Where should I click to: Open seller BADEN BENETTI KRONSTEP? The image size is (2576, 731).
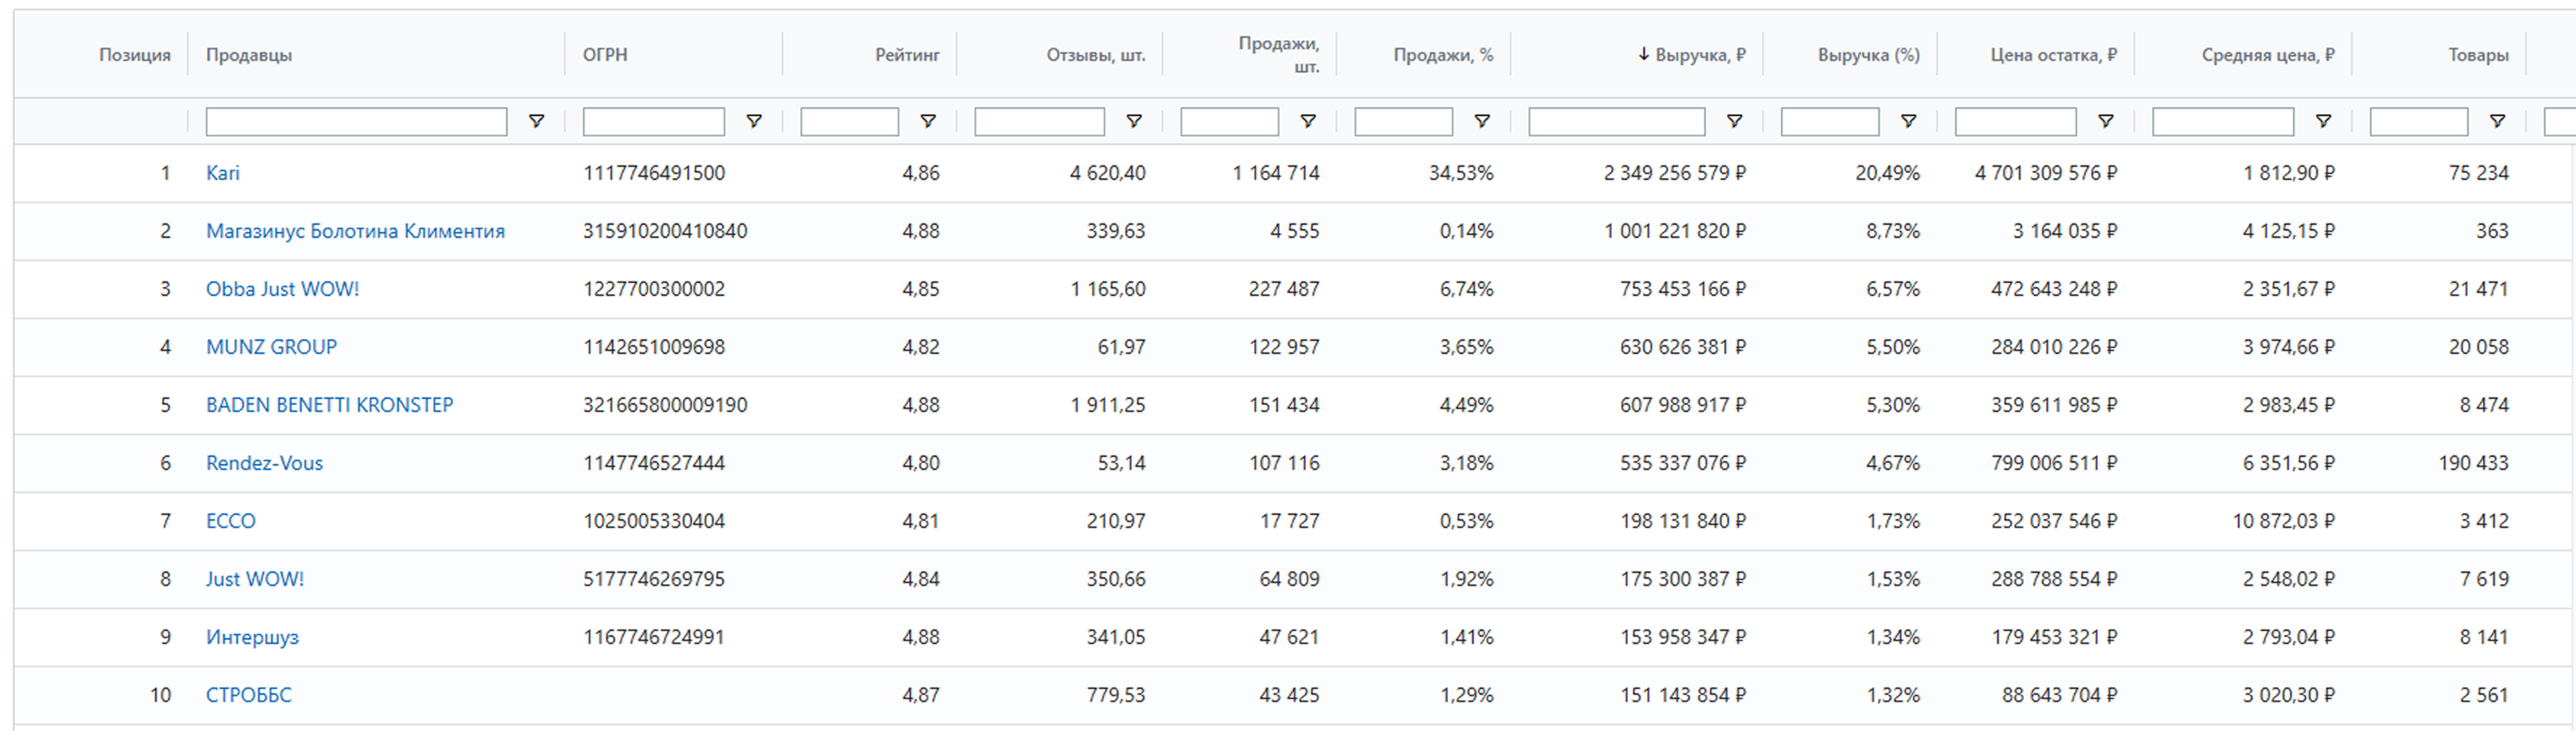[x=329, y=405]
